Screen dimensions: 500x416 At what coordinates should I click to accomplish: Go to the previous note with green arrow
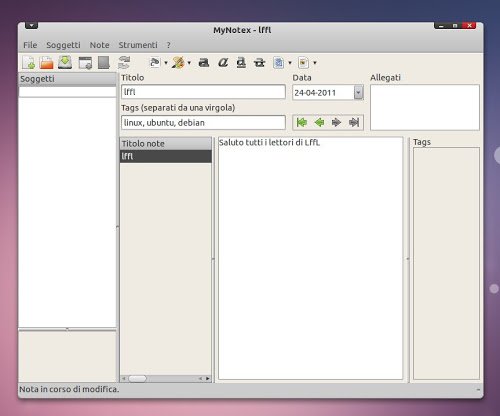[x=319, y=122]
